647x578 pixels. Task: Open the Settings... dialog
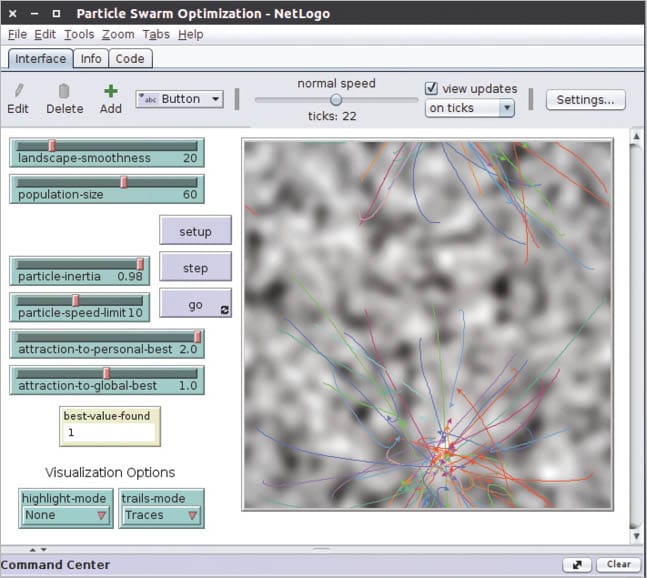[x=585, y=100]
